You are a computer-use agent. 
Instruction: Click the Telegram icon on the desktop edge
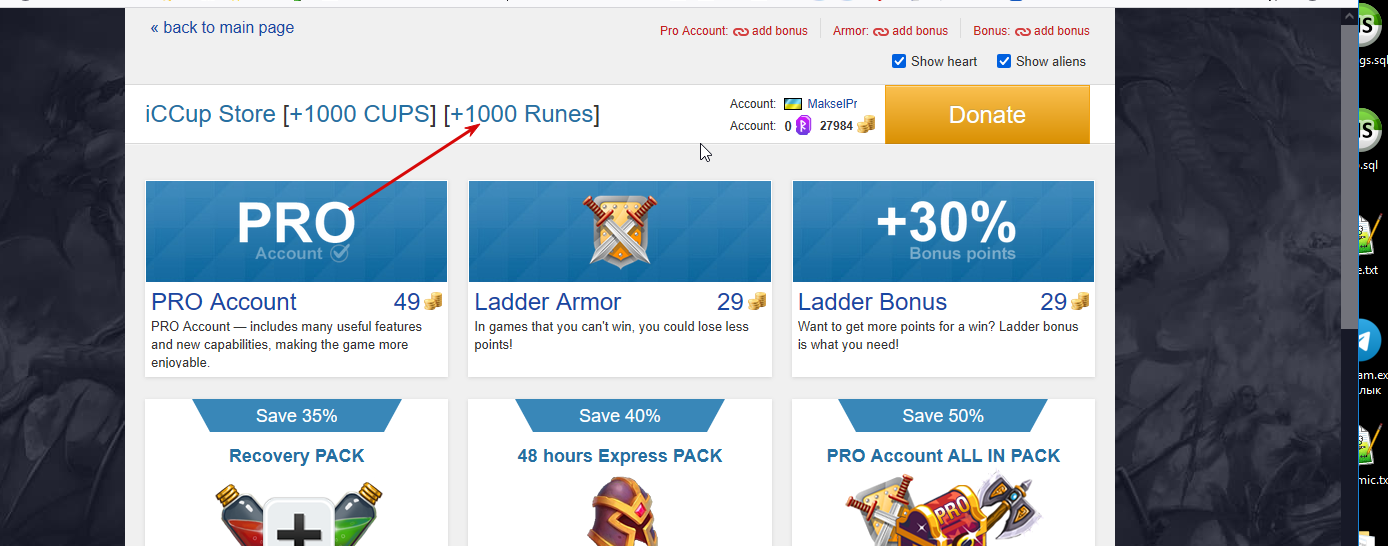click(x=1366, y=340)
